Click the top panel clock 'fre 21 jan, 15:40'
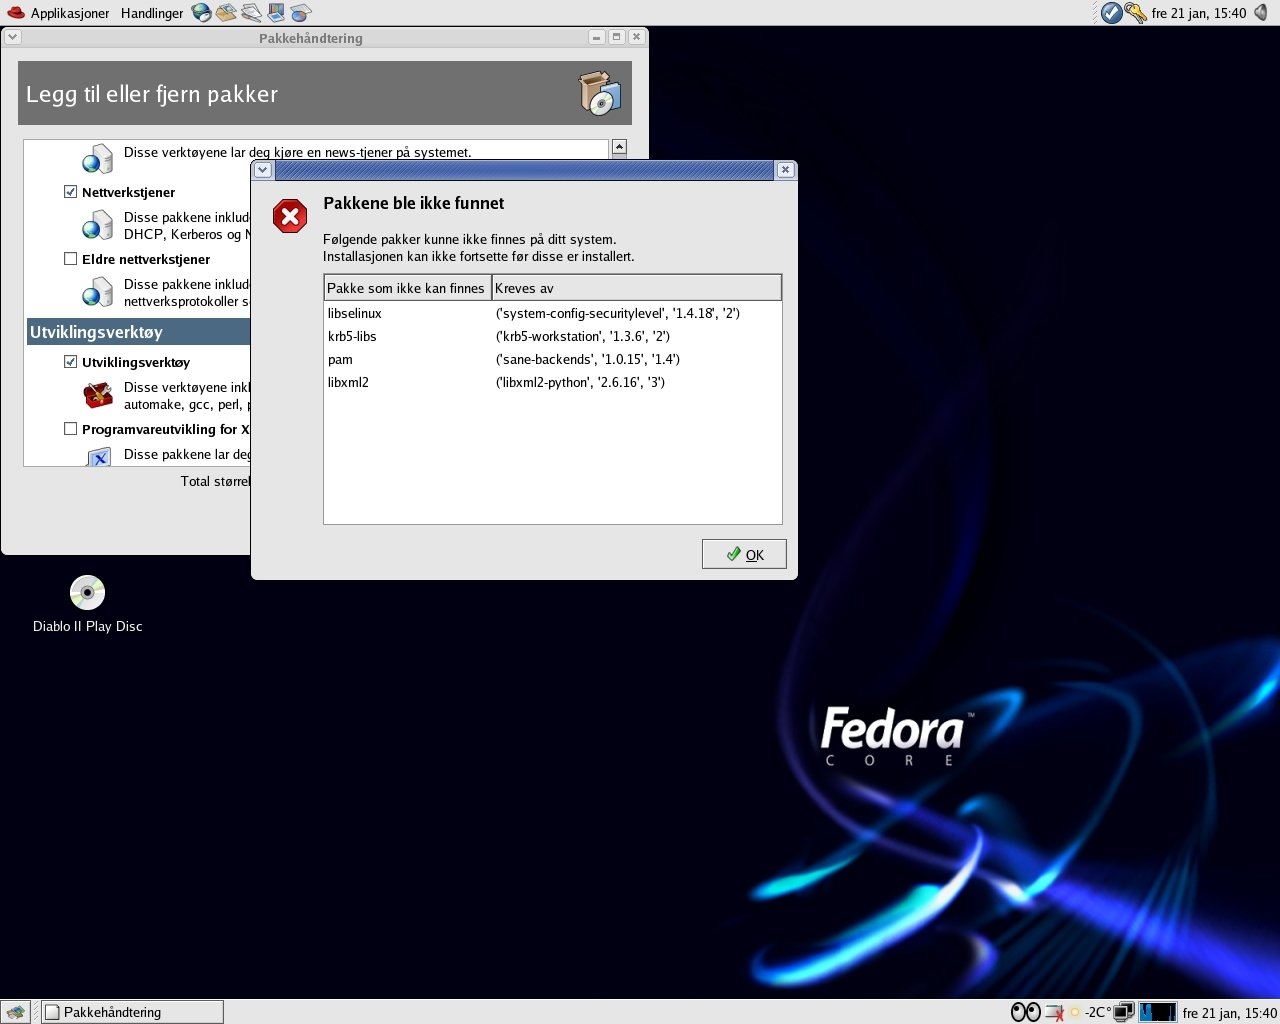The image size is (1280, 1024). tap(1199, 13)
